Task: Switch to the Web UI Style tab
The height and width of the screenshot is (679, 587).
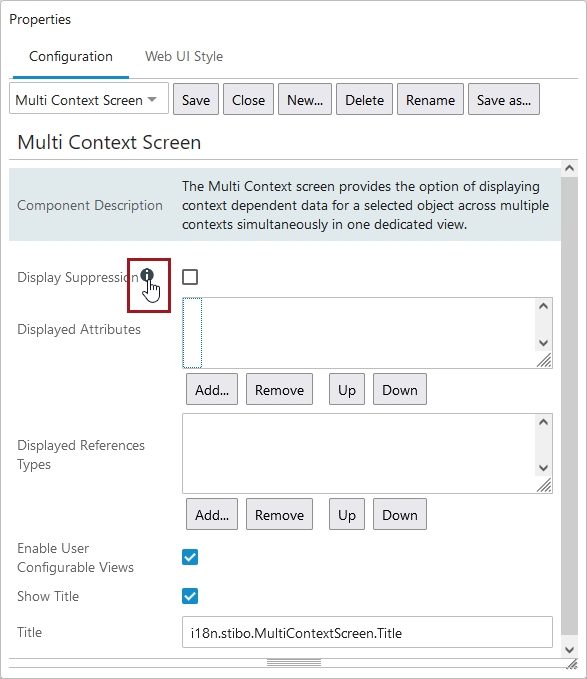Action: click(x=184, y=57)
